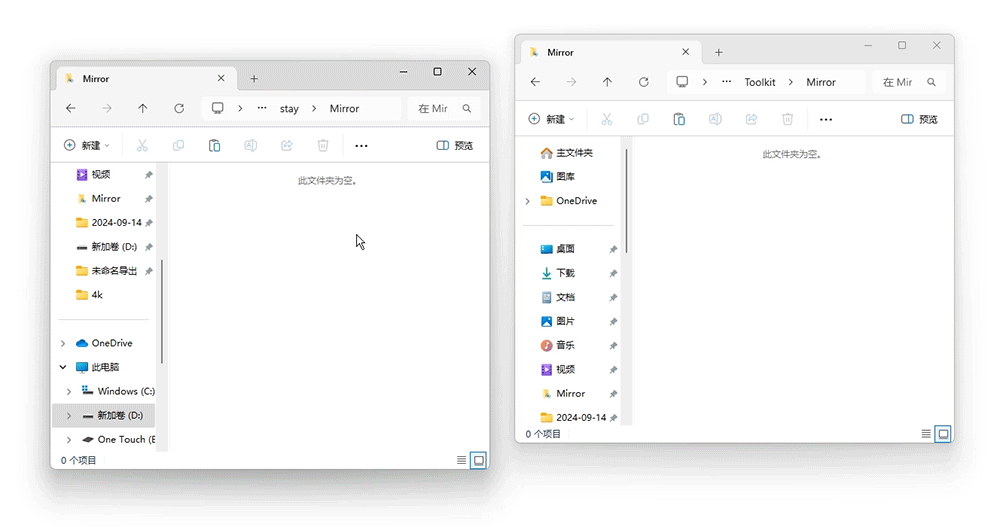Click Share icon in left window toolbar

(287, 145)
